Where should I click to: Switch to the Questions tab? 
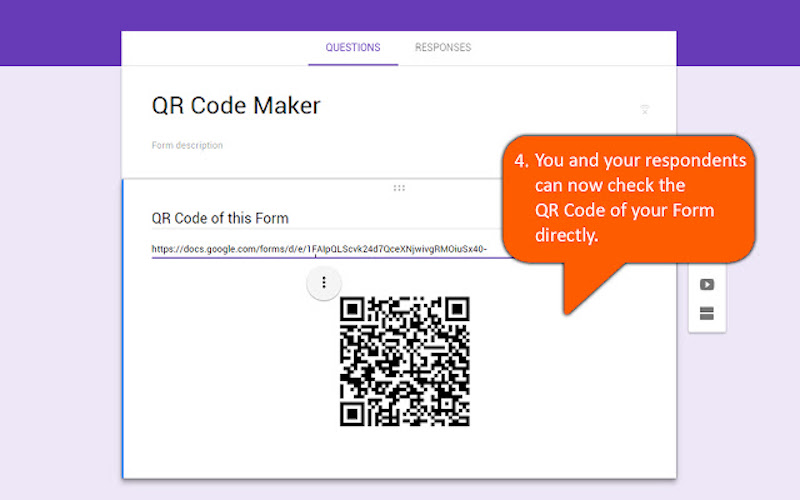click(353, 47)
